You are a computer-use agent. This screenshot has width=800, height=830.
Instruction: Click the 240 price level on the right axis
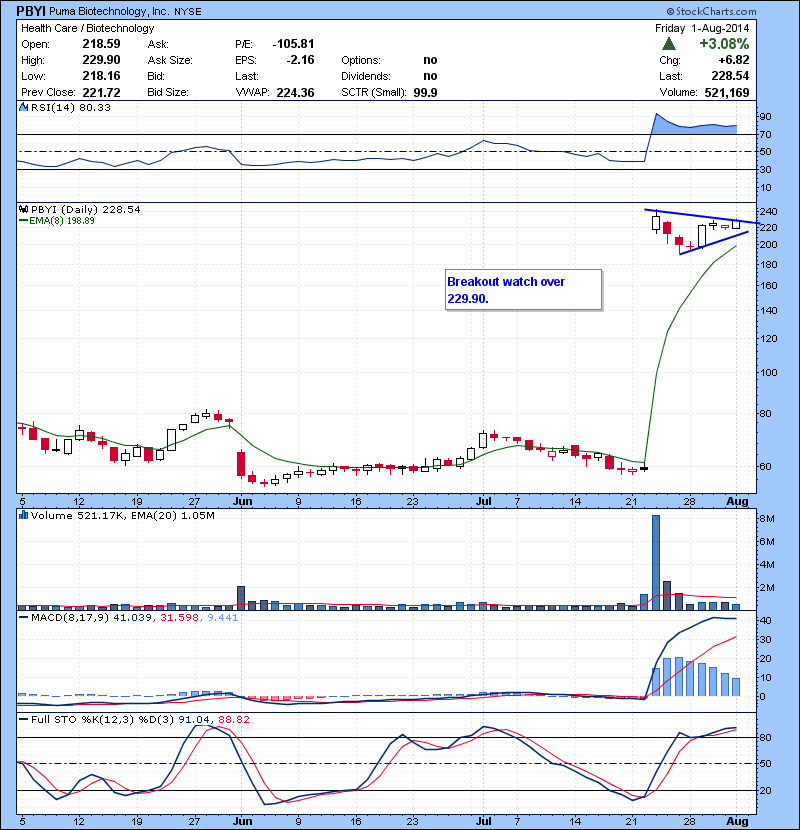pyautogui.click(x=768, y=211)
